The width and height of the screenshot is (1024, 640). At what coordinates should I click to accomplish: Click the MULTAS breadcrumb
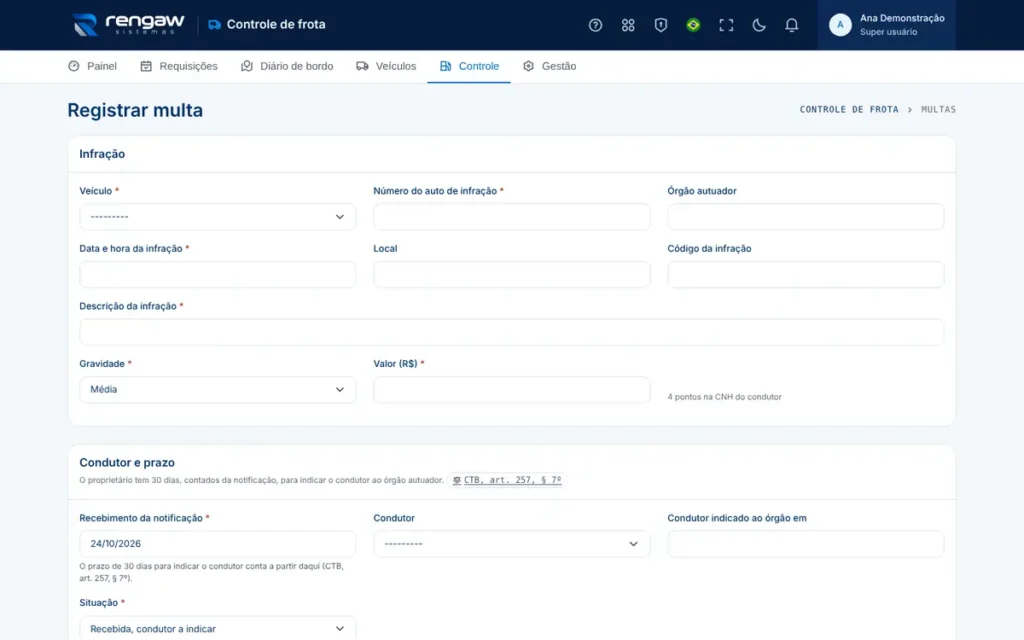tap(938, 110)
